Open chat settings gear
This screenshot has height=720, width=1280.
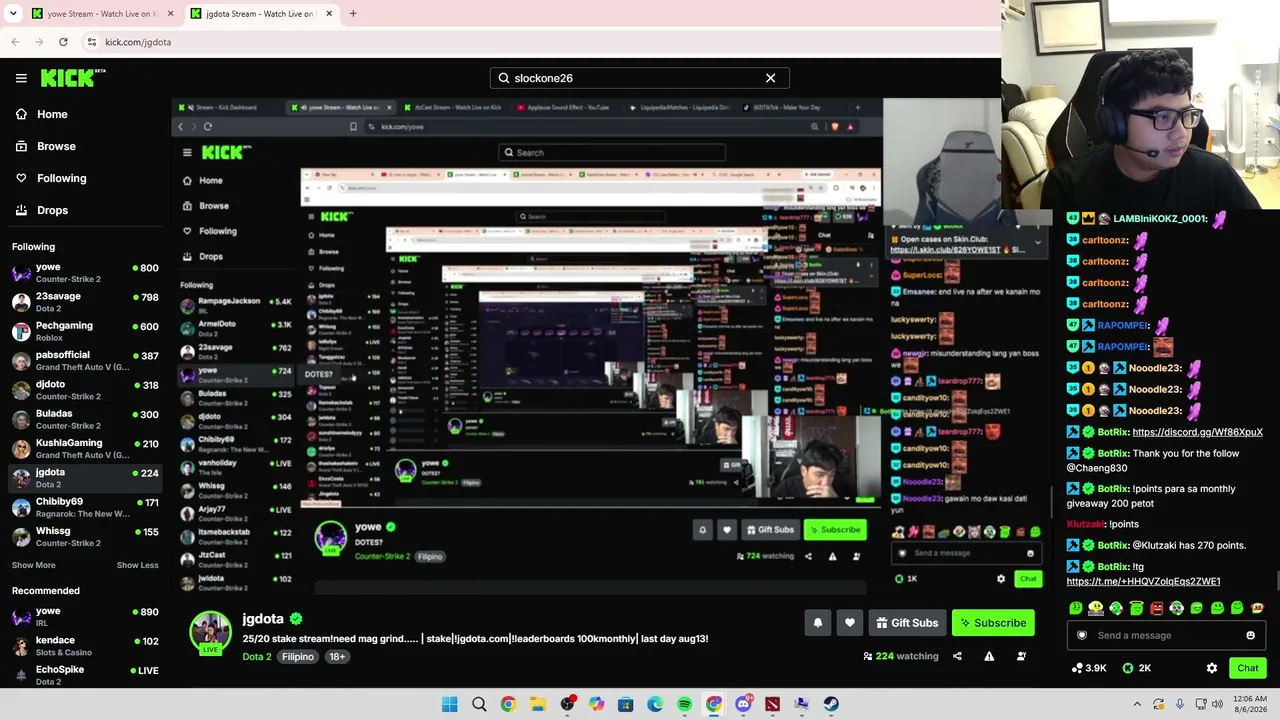(1211, 668)
